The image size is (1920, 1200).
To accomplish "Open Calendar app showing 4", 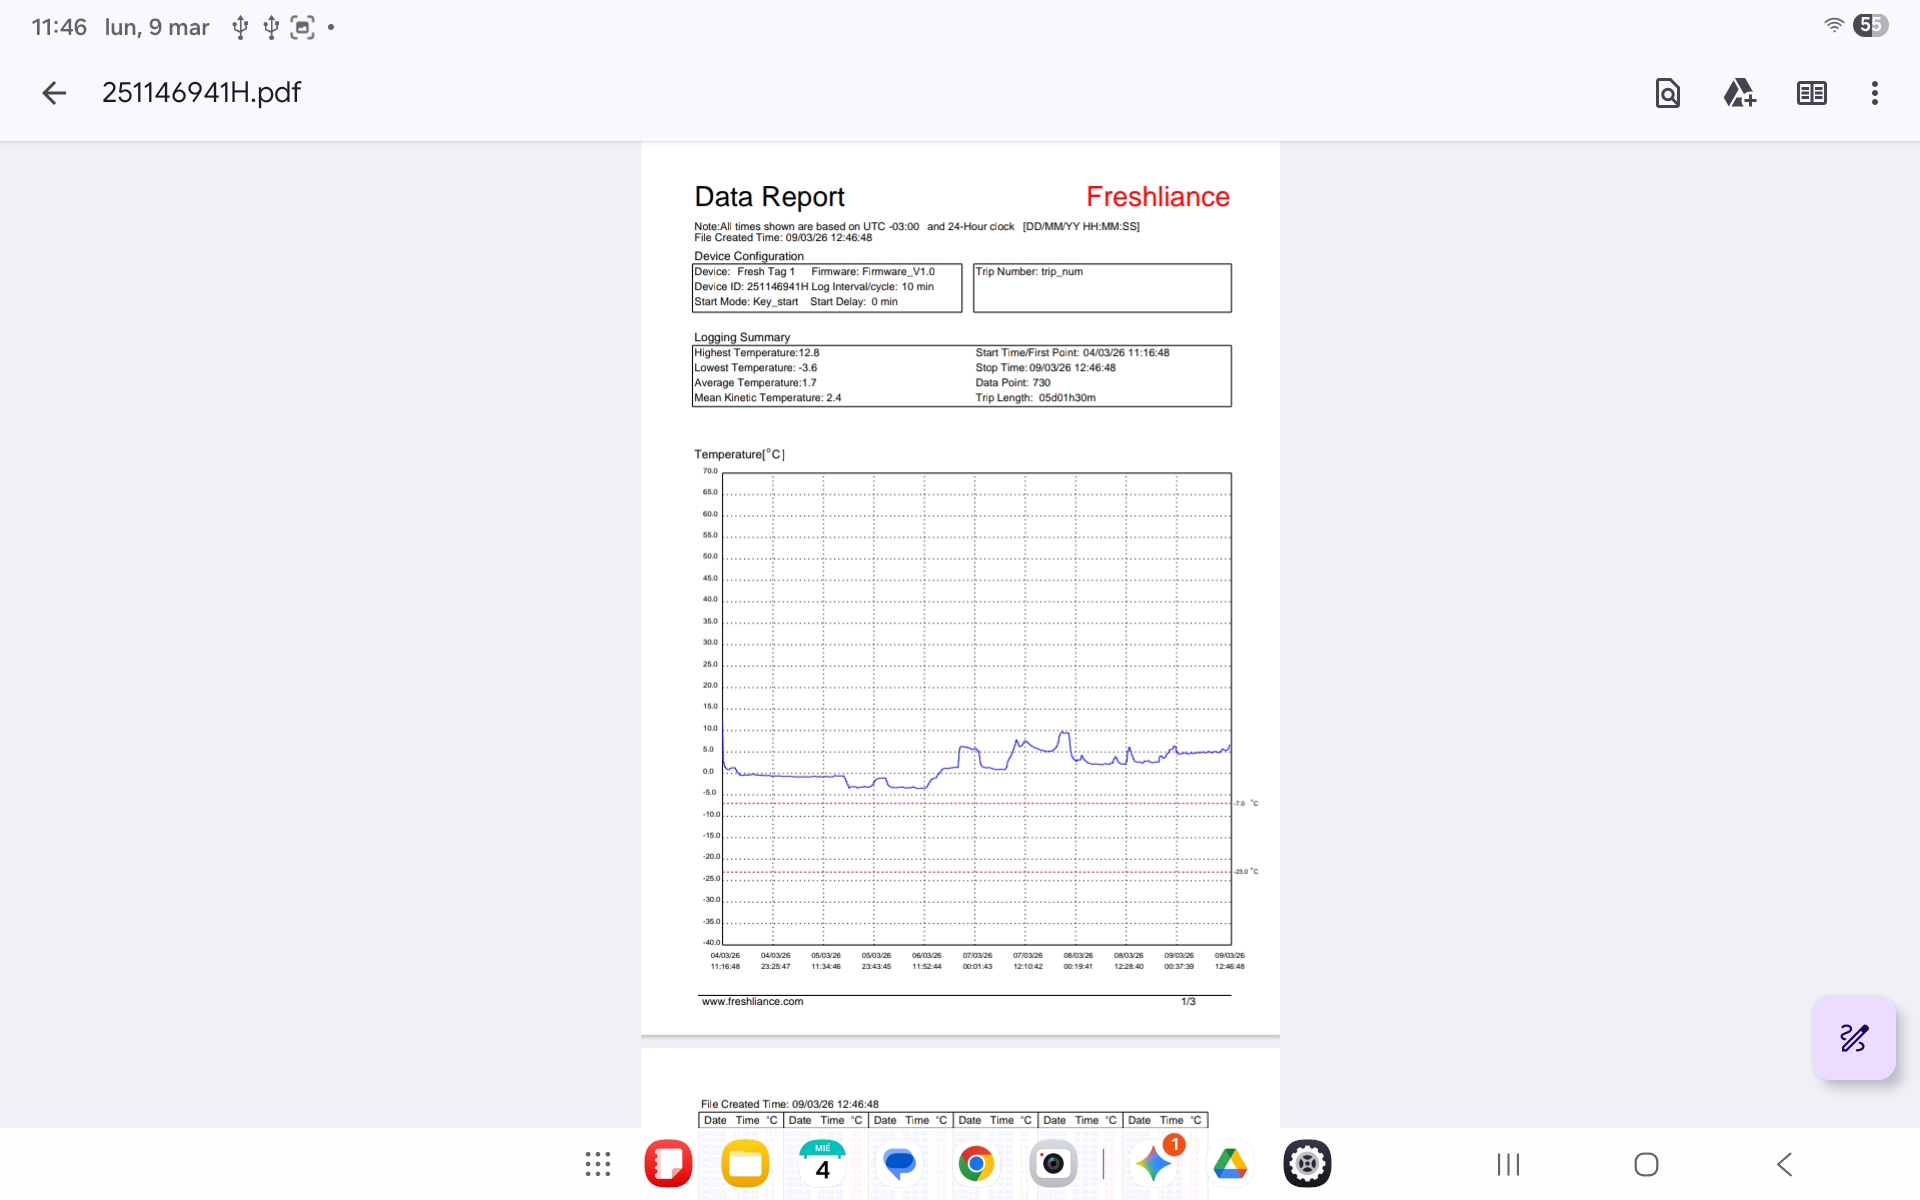I will point(822,1164).
